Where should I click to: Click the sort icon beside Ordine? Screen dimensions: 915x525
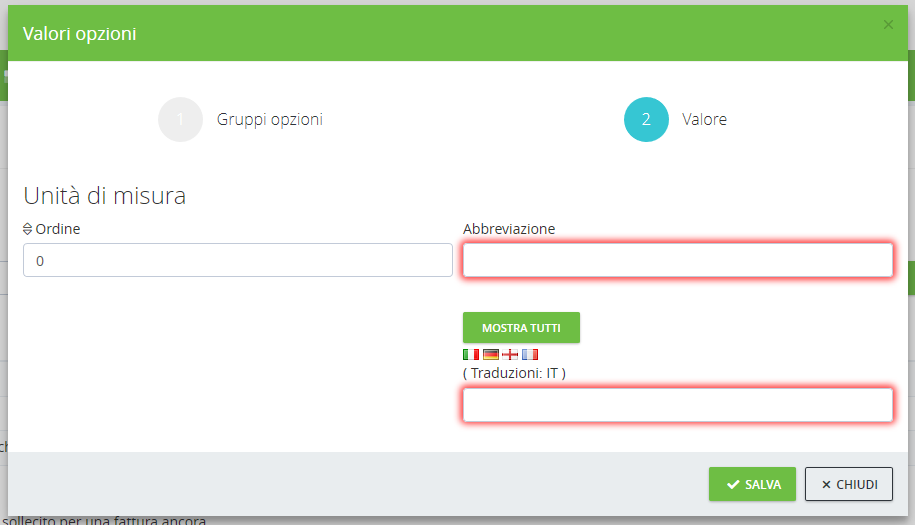point(28,229)
